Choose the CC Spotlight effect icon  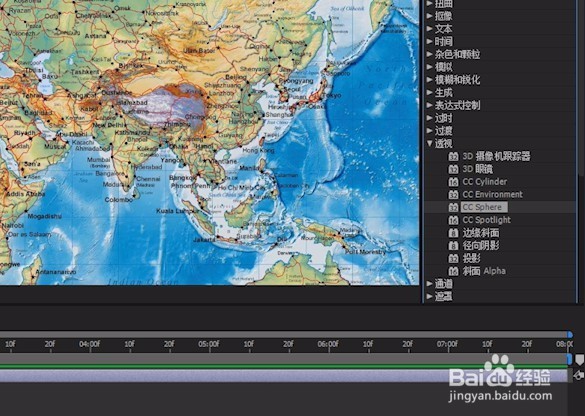pos(453,220)
